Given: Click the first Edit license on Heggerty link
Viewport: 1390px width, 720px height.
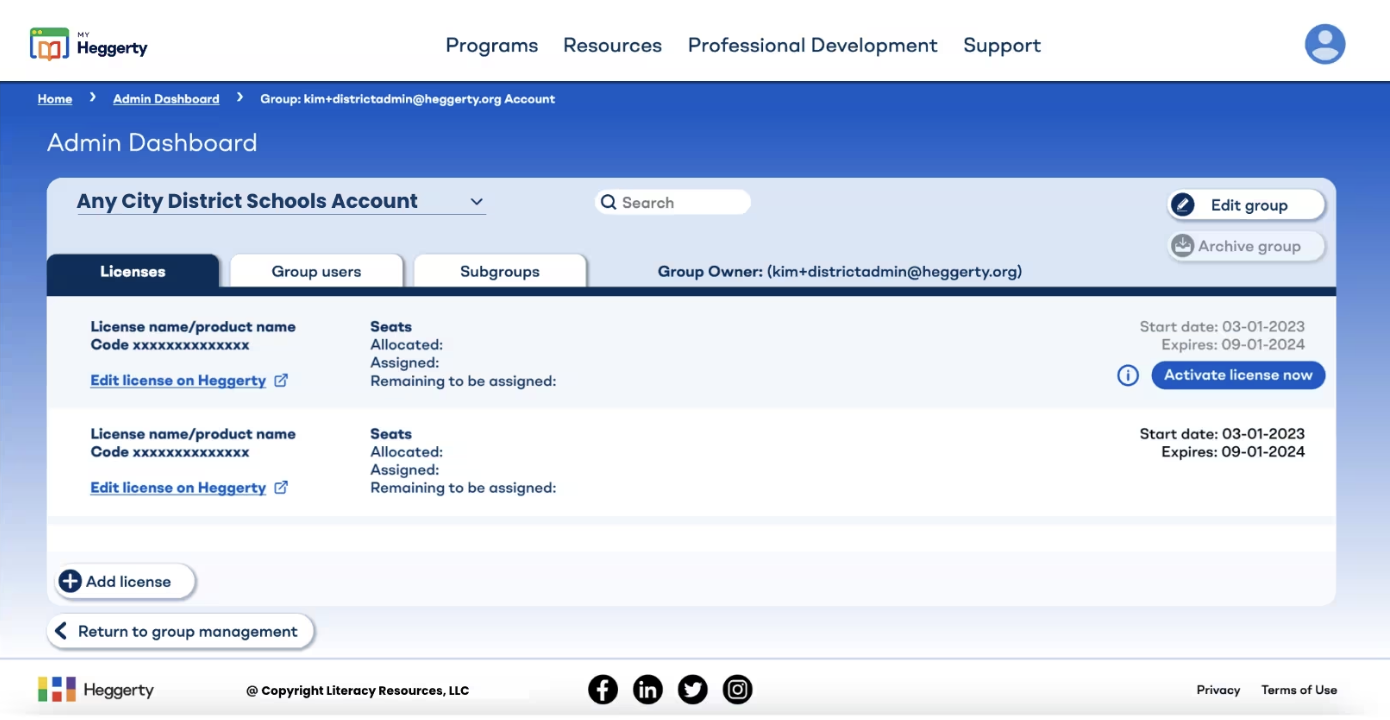Looking at the screenshot, I should pos(178,380).
